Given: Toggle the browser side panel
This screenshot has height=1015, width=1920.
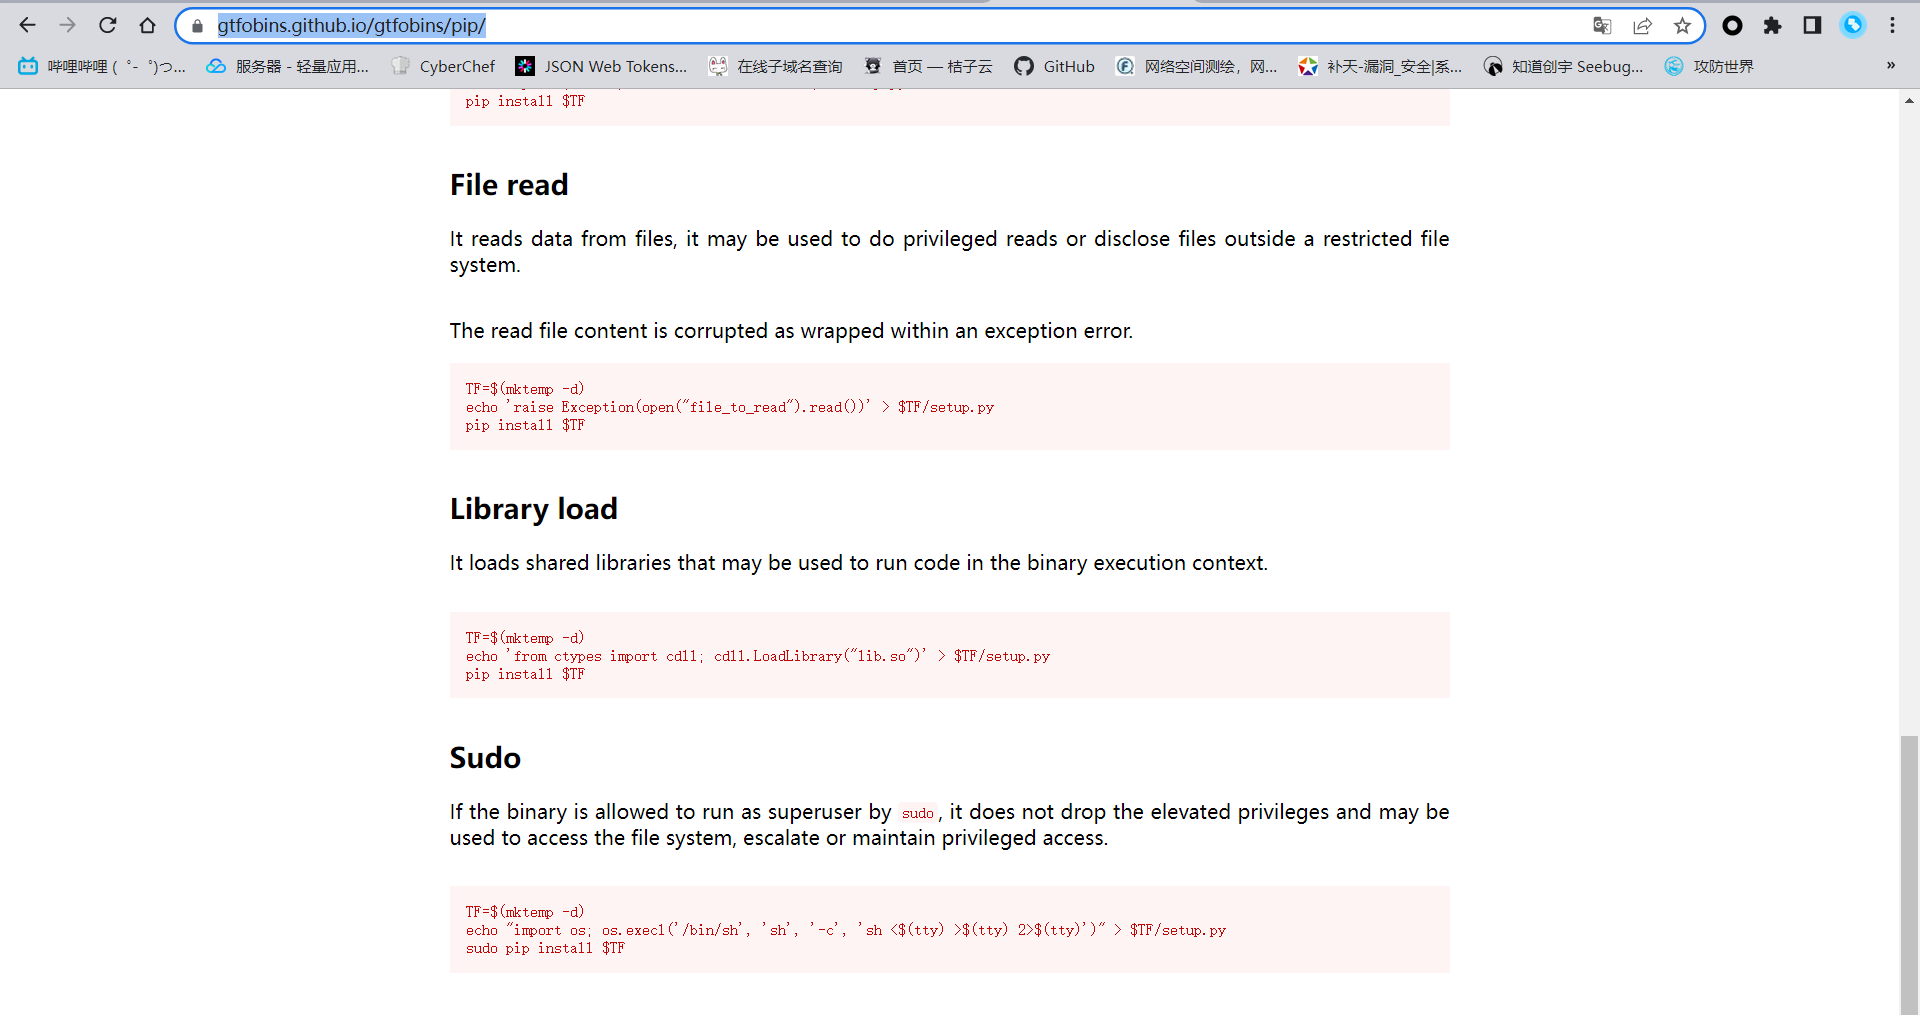Looking at the screenshot, I should (x=1812, y=26).
